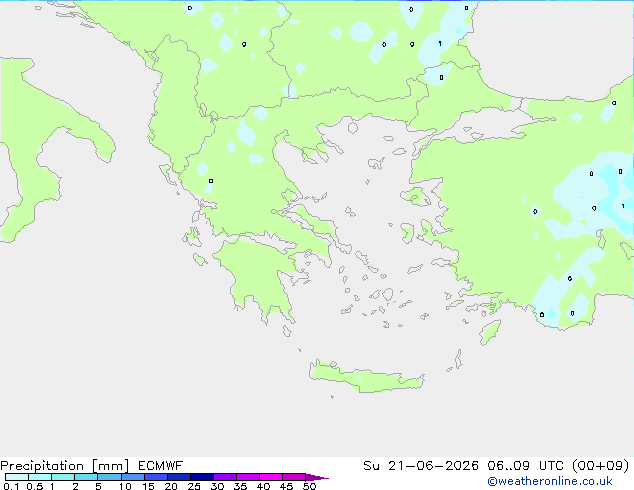The width and height of the screenshot is (634, 490).
Task: Click the 45–50 mm legend color swatch
Action: tap(294, 477)
